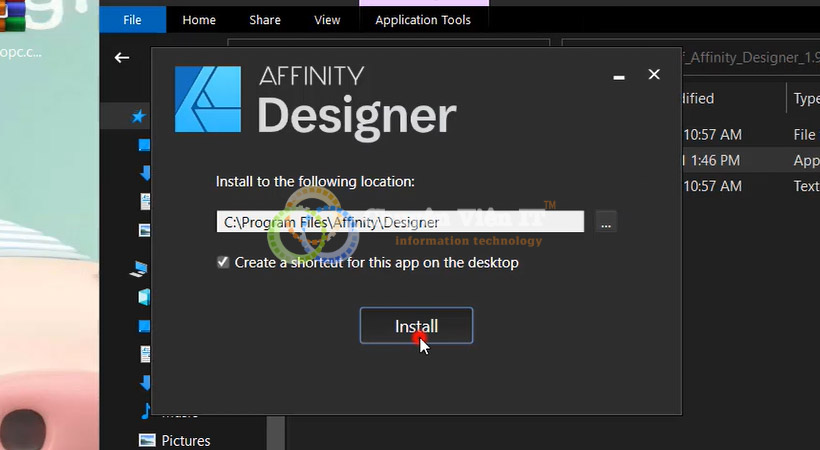Viewport: 820px width, 450px height.
Task: Sort files by the Type column header
Action: 805,98
